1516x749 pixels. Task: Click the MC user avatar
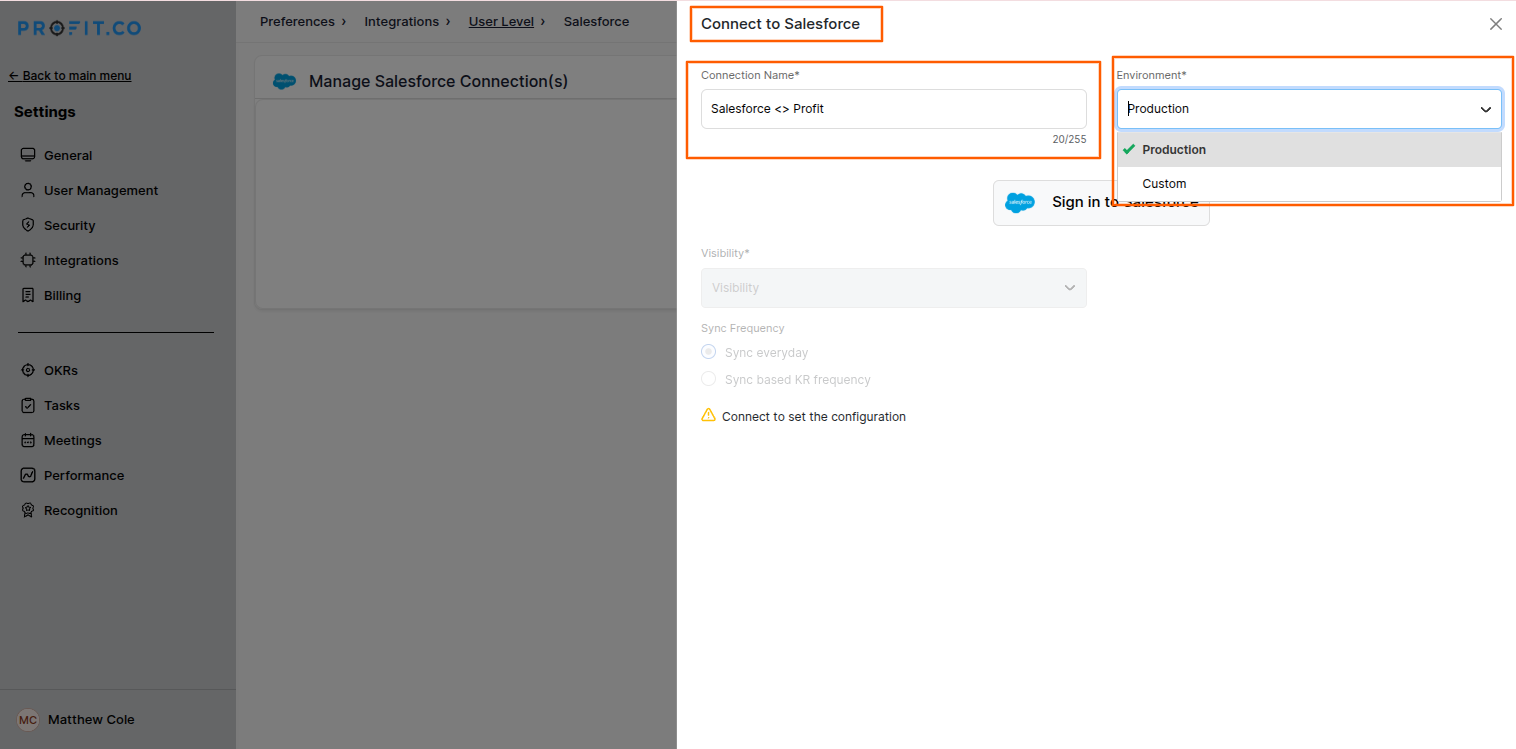point(28,720)
